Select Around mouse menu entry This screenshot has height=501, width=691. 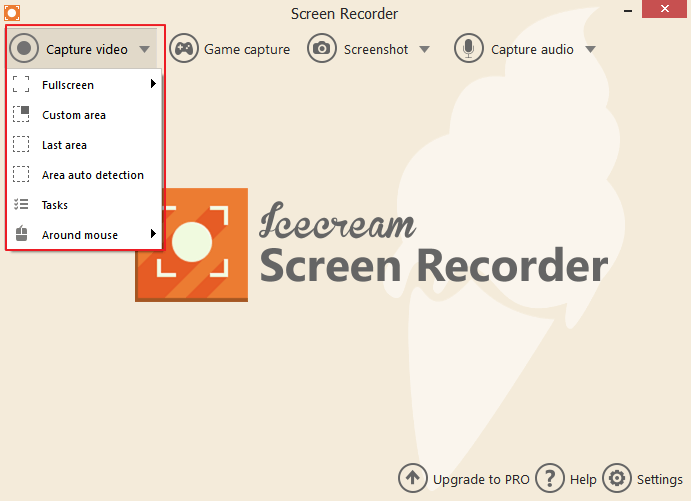coord(85,235)
